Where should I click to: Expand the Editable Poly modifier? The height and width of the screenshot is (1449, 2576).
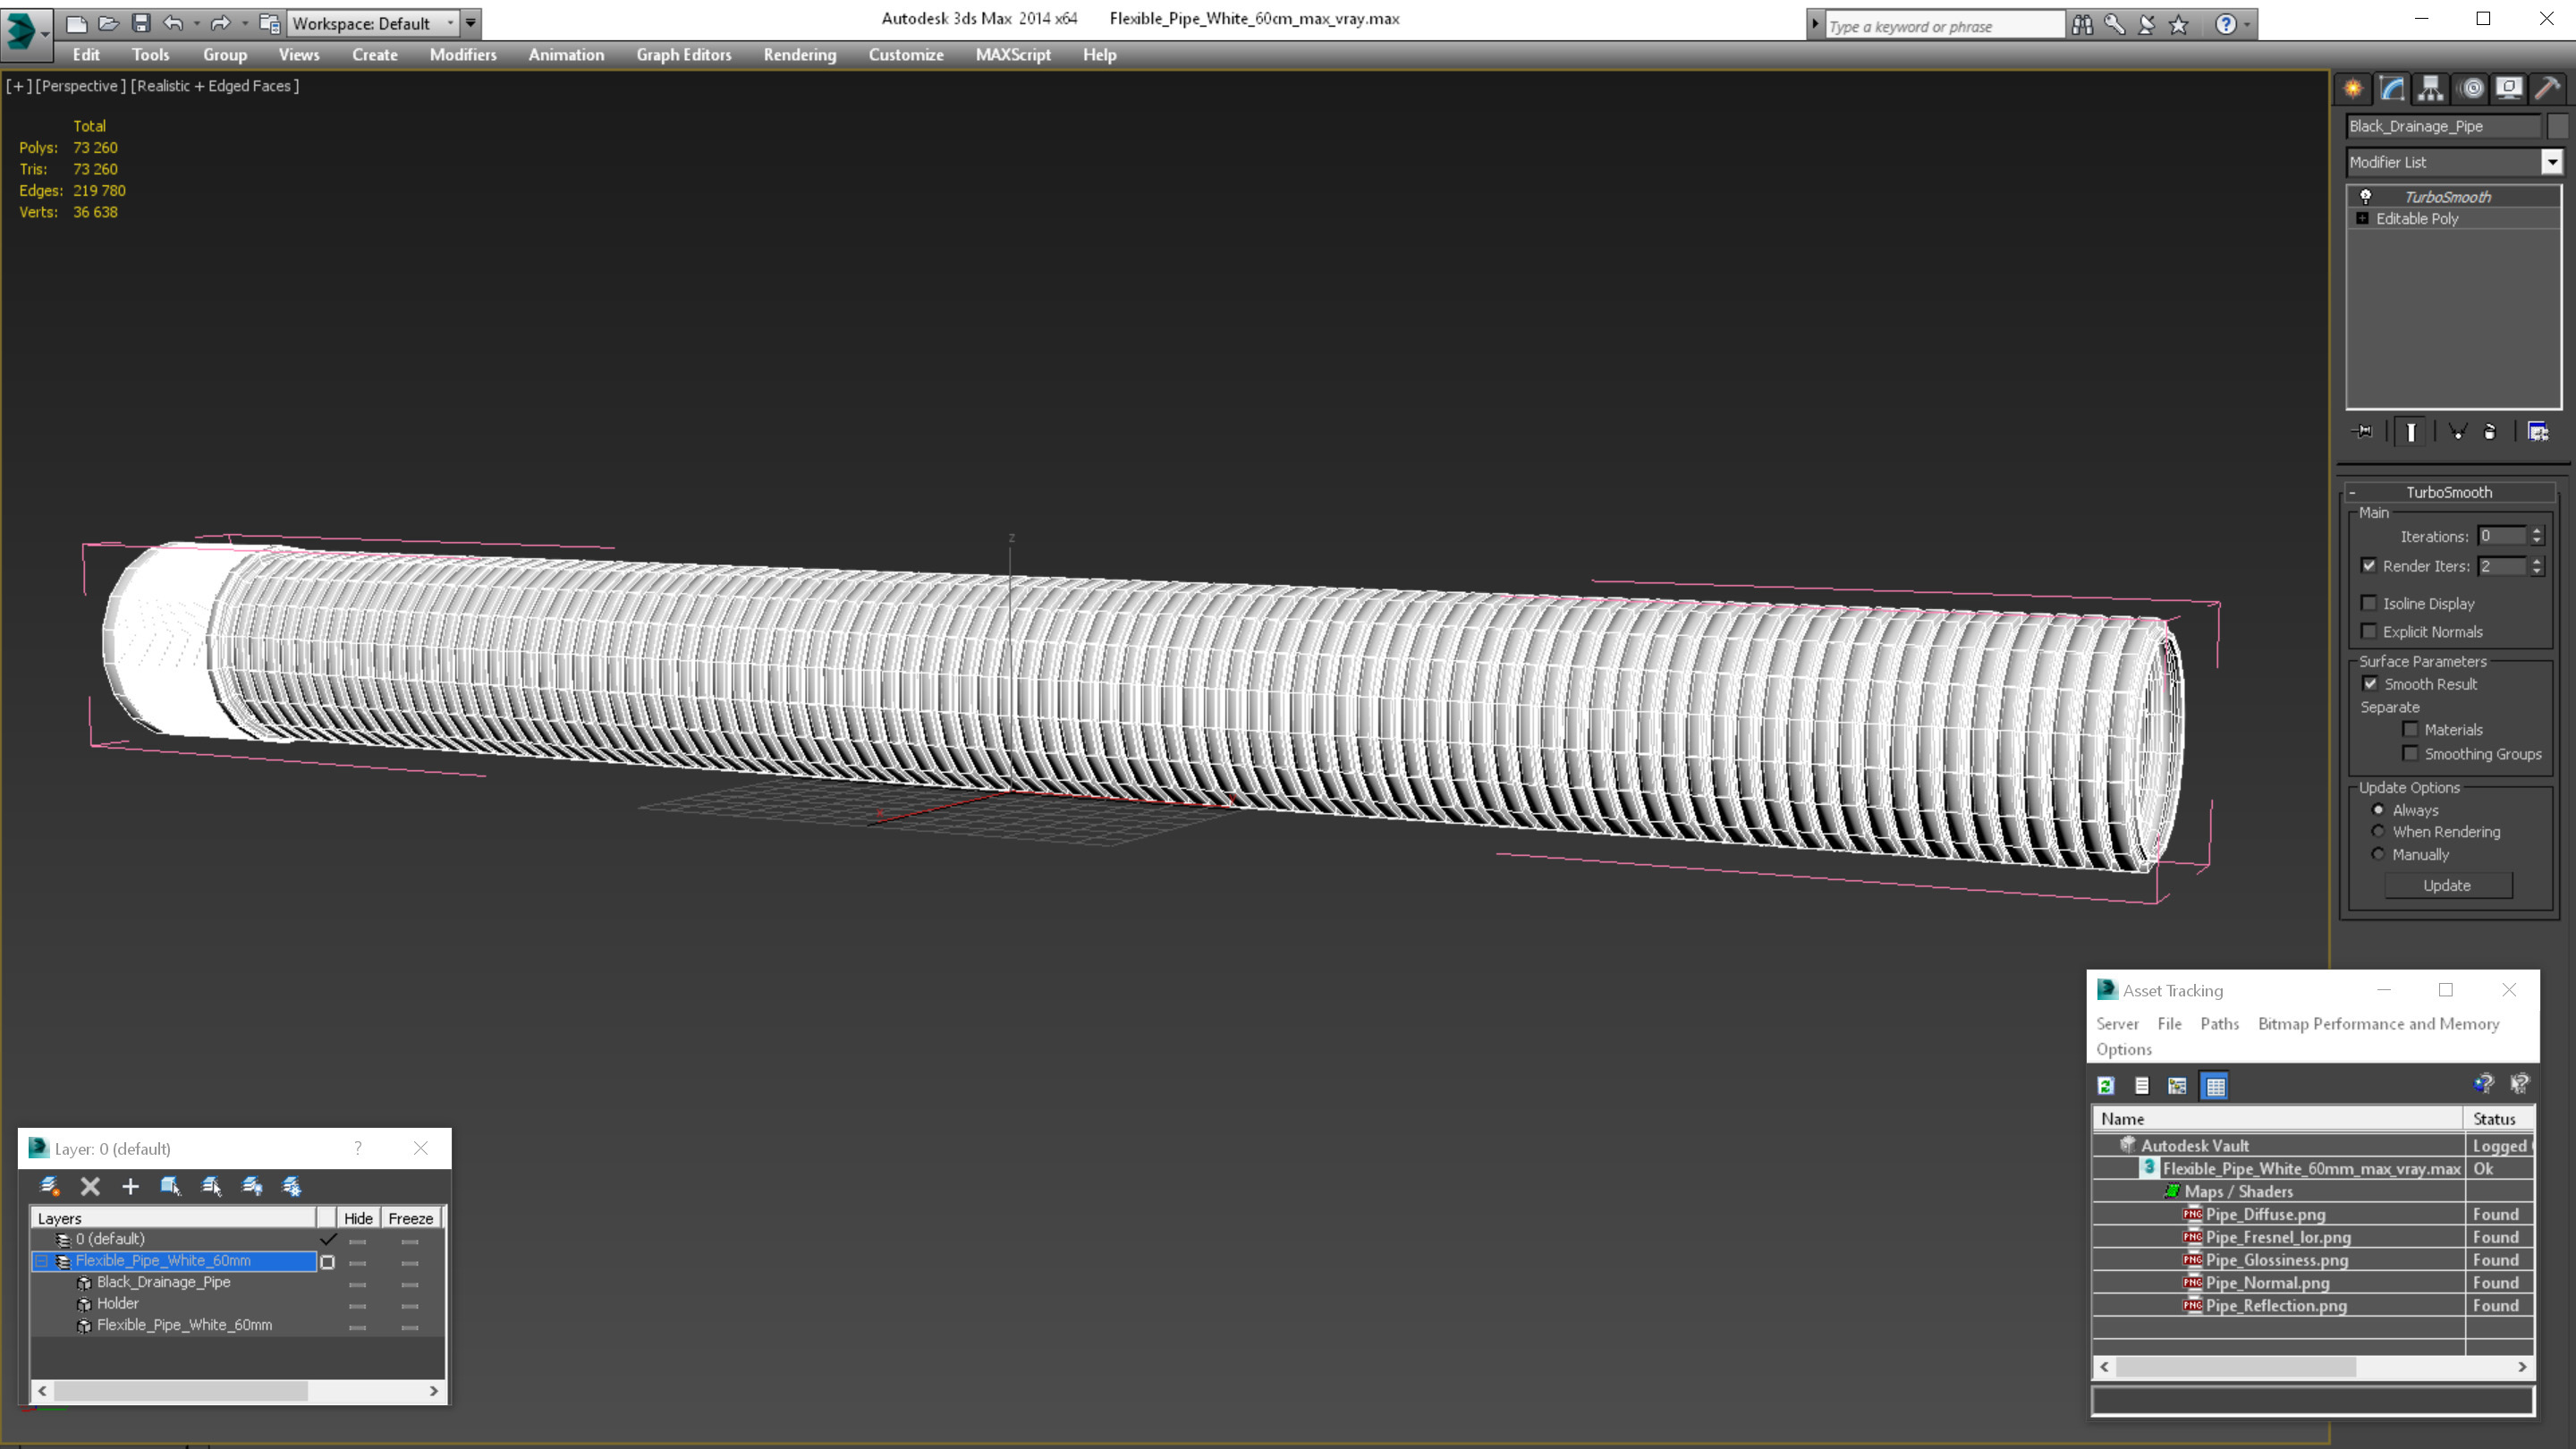pyautogui.click(x=2362, y=219)
